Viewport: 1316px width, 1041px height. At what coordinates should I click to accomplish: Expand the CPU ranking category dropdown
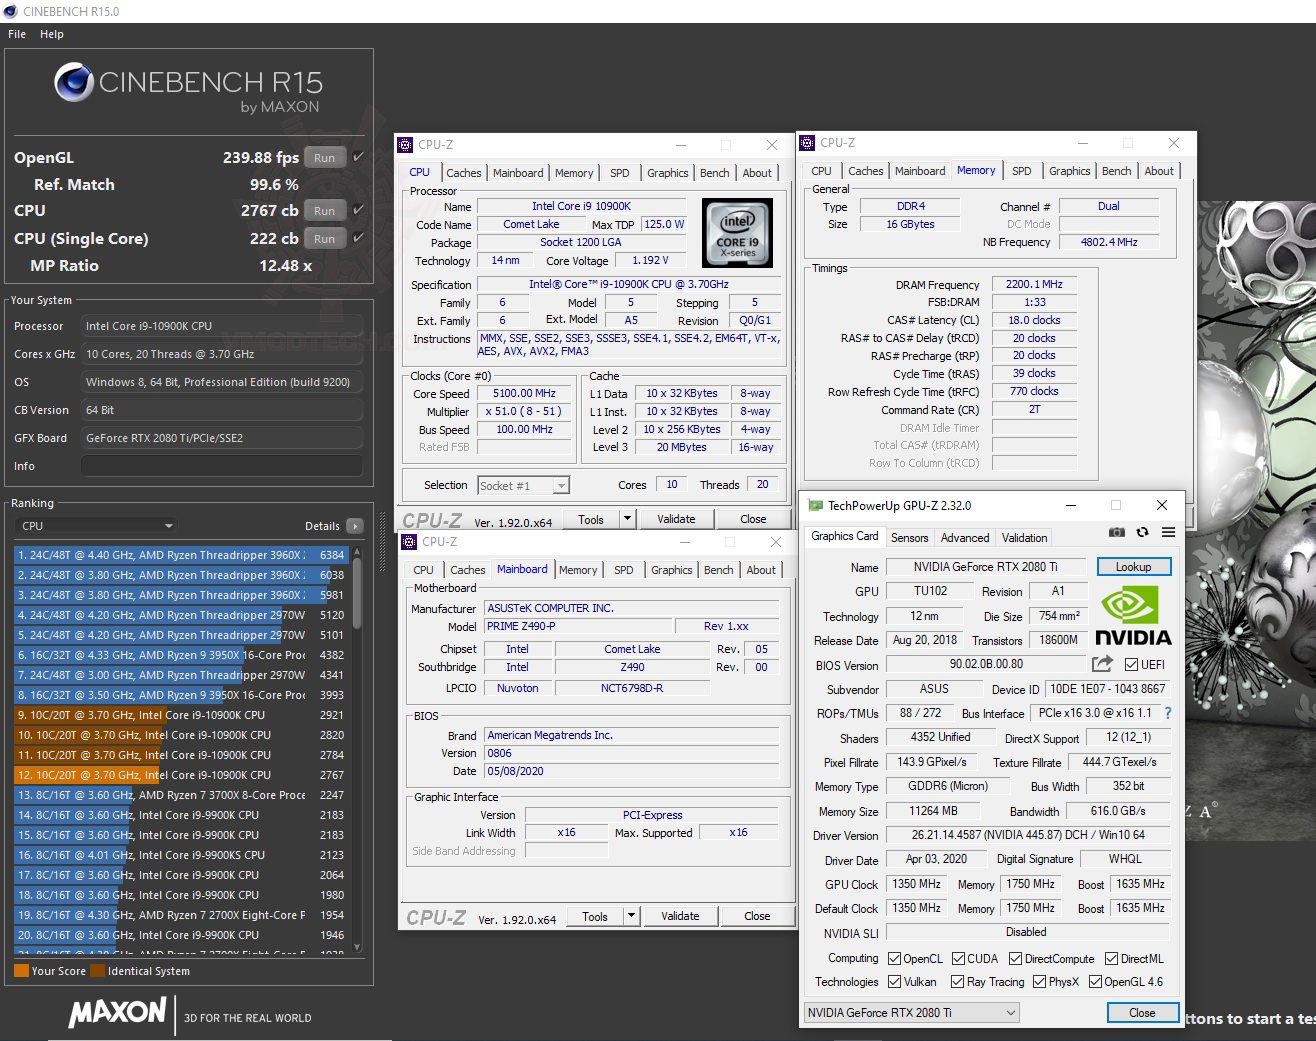coord(168,525)
